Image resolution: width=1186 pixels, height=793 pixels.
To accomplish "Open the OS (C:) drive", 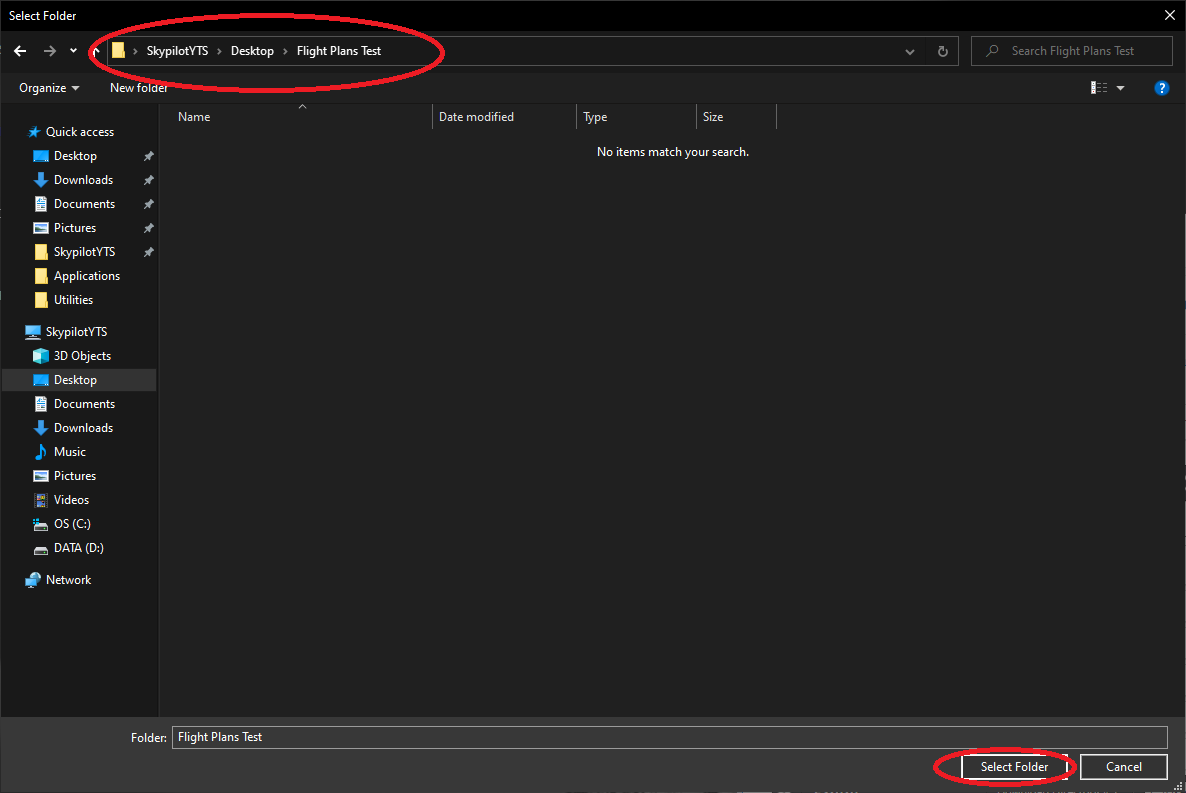I will point(72,524).
